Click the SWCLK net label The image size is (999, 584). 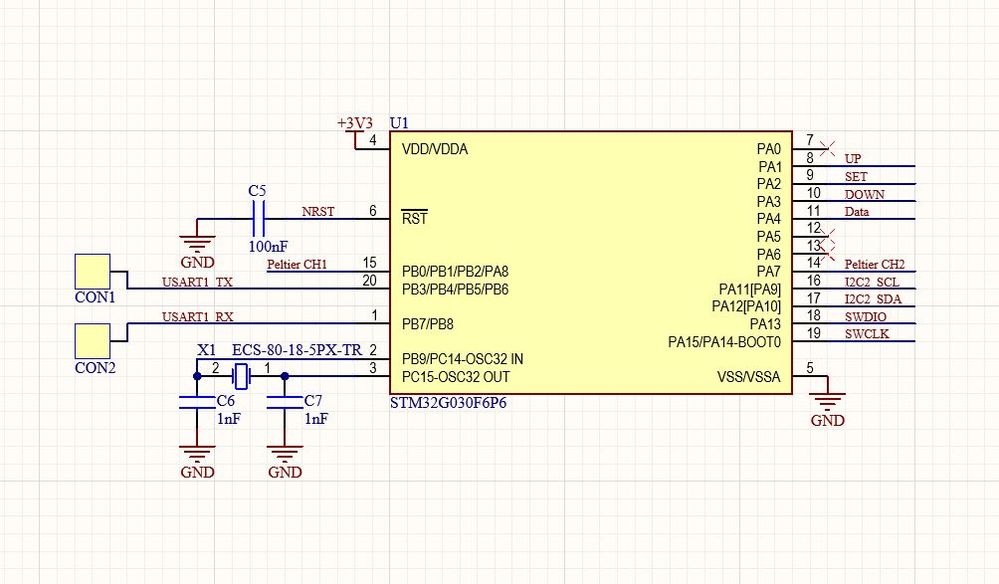pos(867,334)
